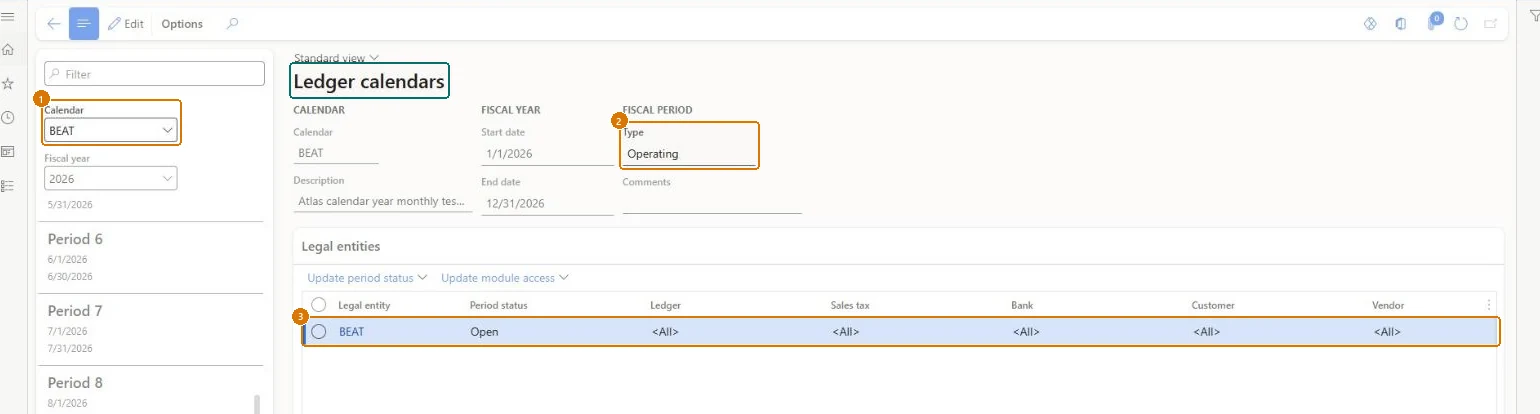Click the funnel filter icon at far right

pyautogui.click(x=1536, y=16)
